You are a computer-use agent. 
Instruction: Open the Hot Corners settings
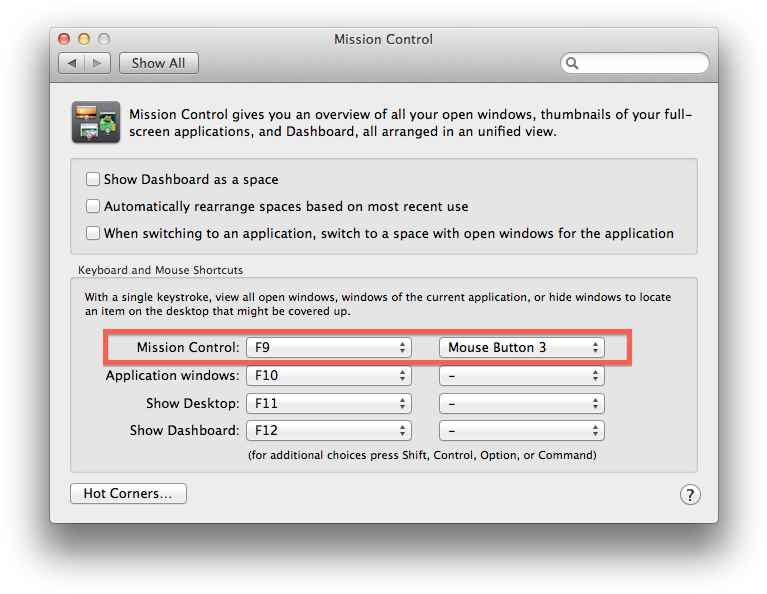pyautogui.click(x=128, y=493)
